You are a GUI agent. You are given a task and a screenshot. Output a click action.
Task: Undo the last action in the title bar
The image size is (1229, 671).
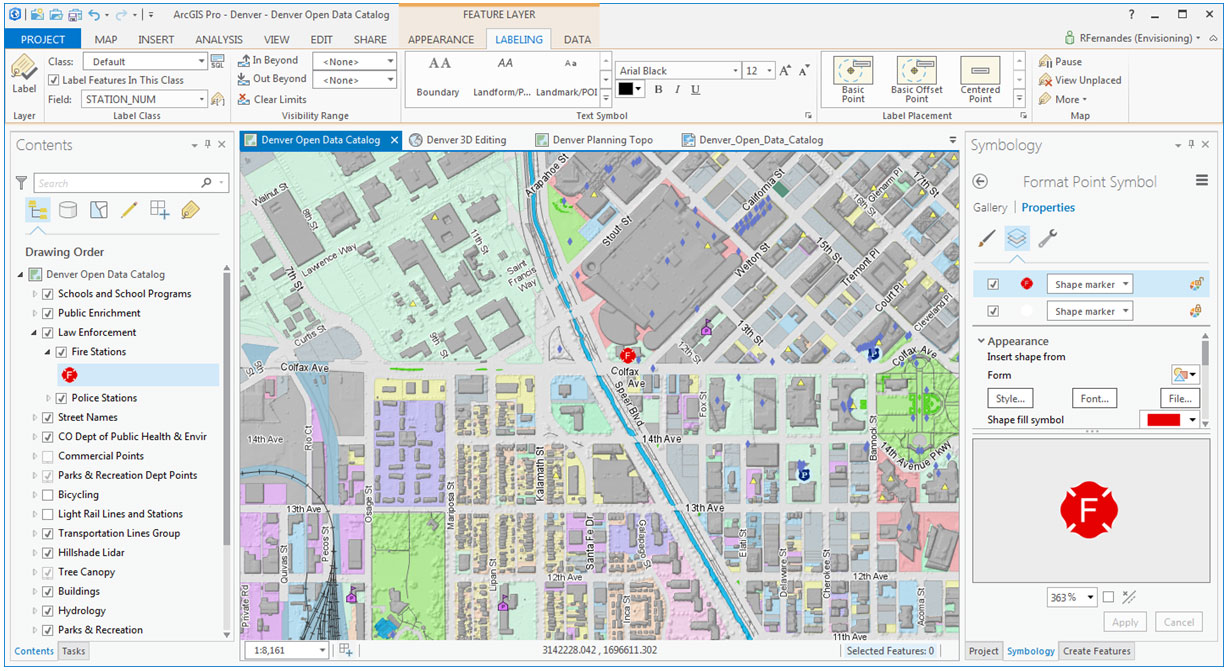(x=94, y=15)
